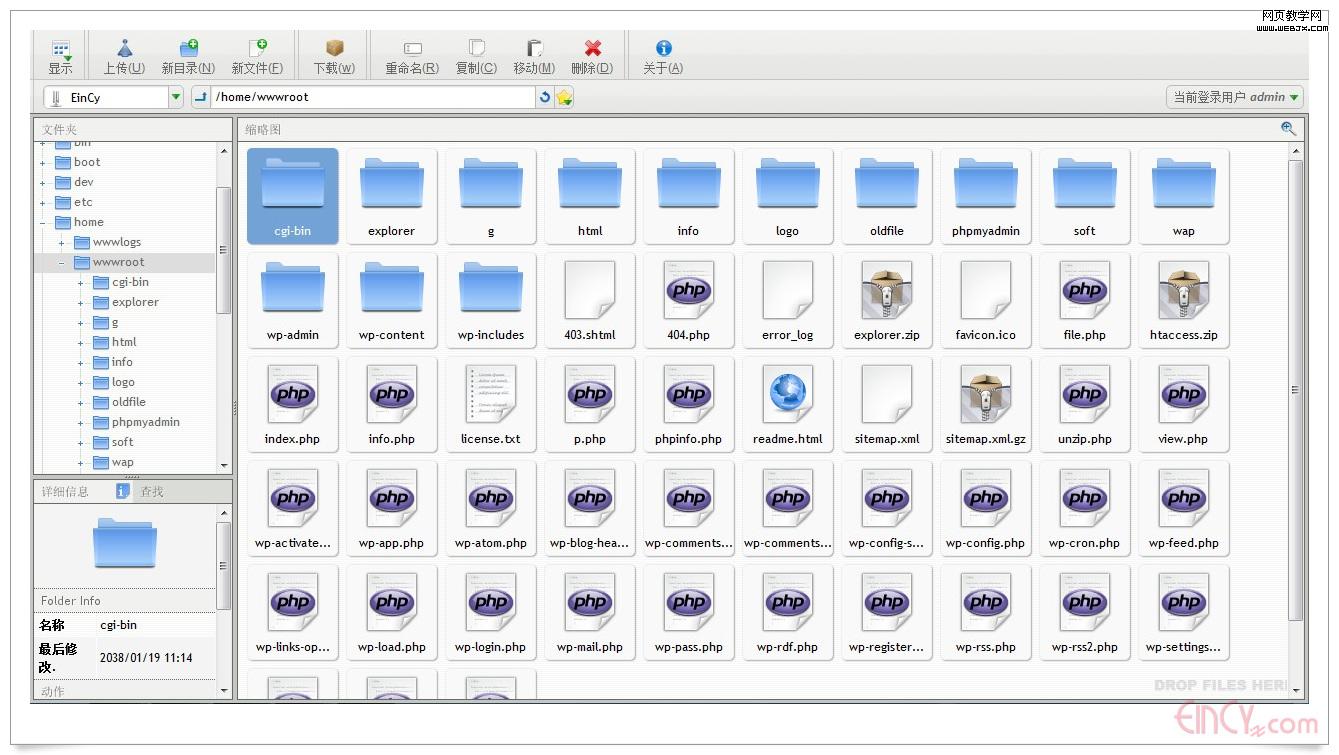The width and height of the screenshot is (1339, 755).
Task: Select the wp-content folder thumbnail
Action: (392, 300)
